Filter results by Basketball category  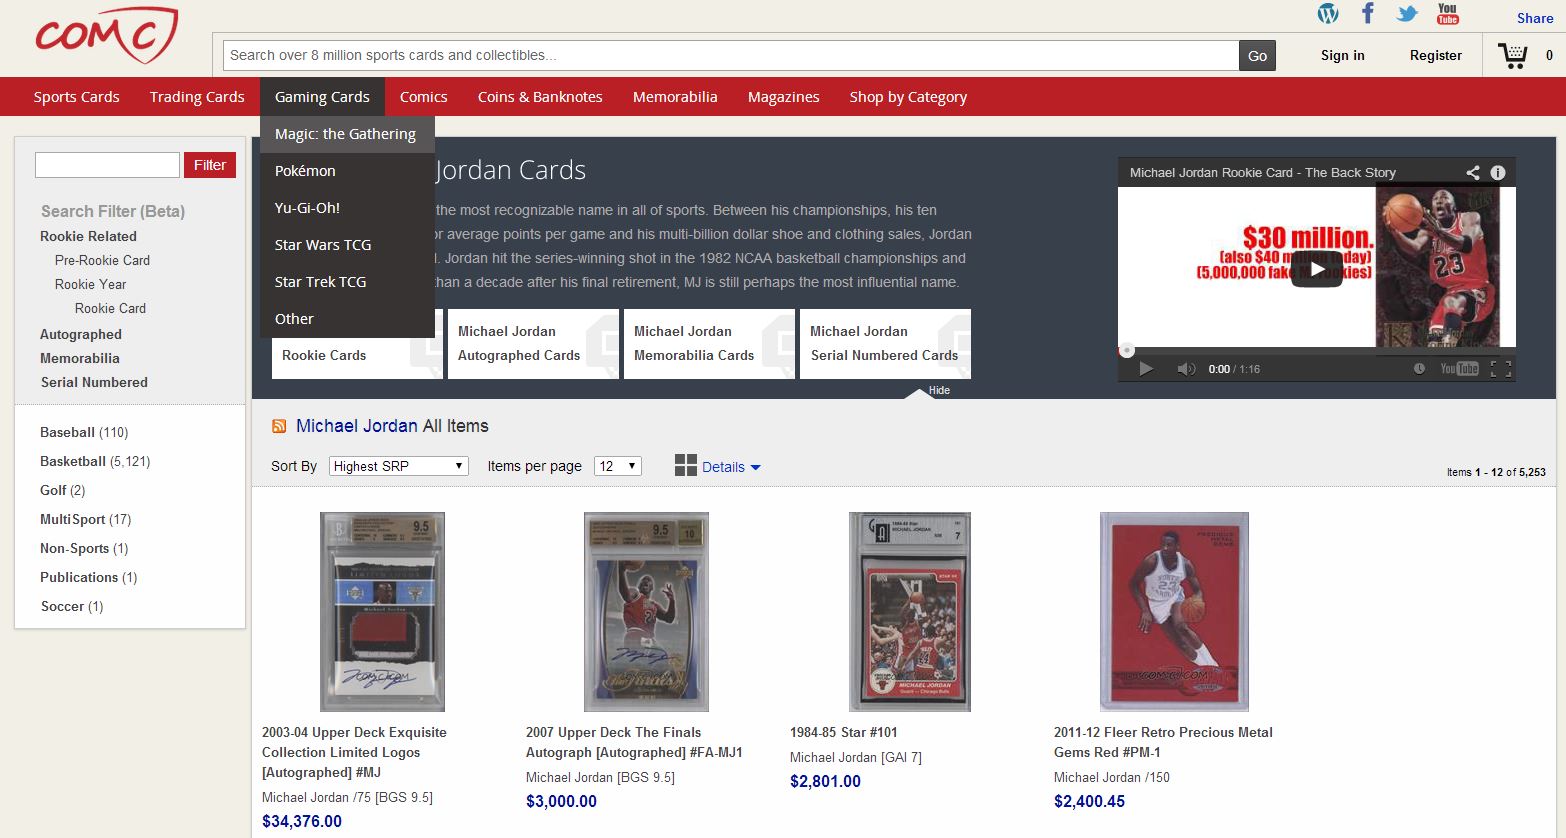(x=73, y=461)
